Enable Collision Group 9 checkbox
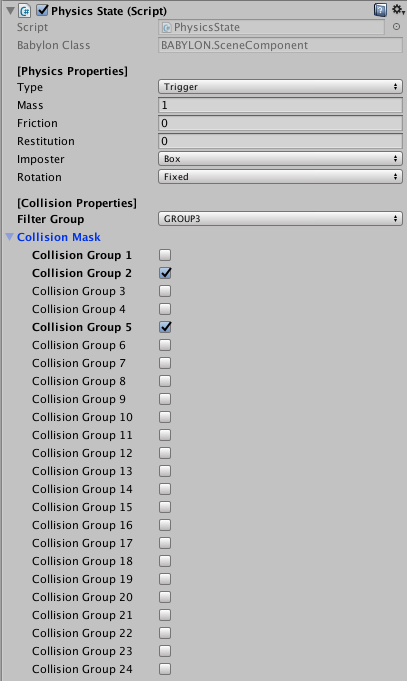 165,399
